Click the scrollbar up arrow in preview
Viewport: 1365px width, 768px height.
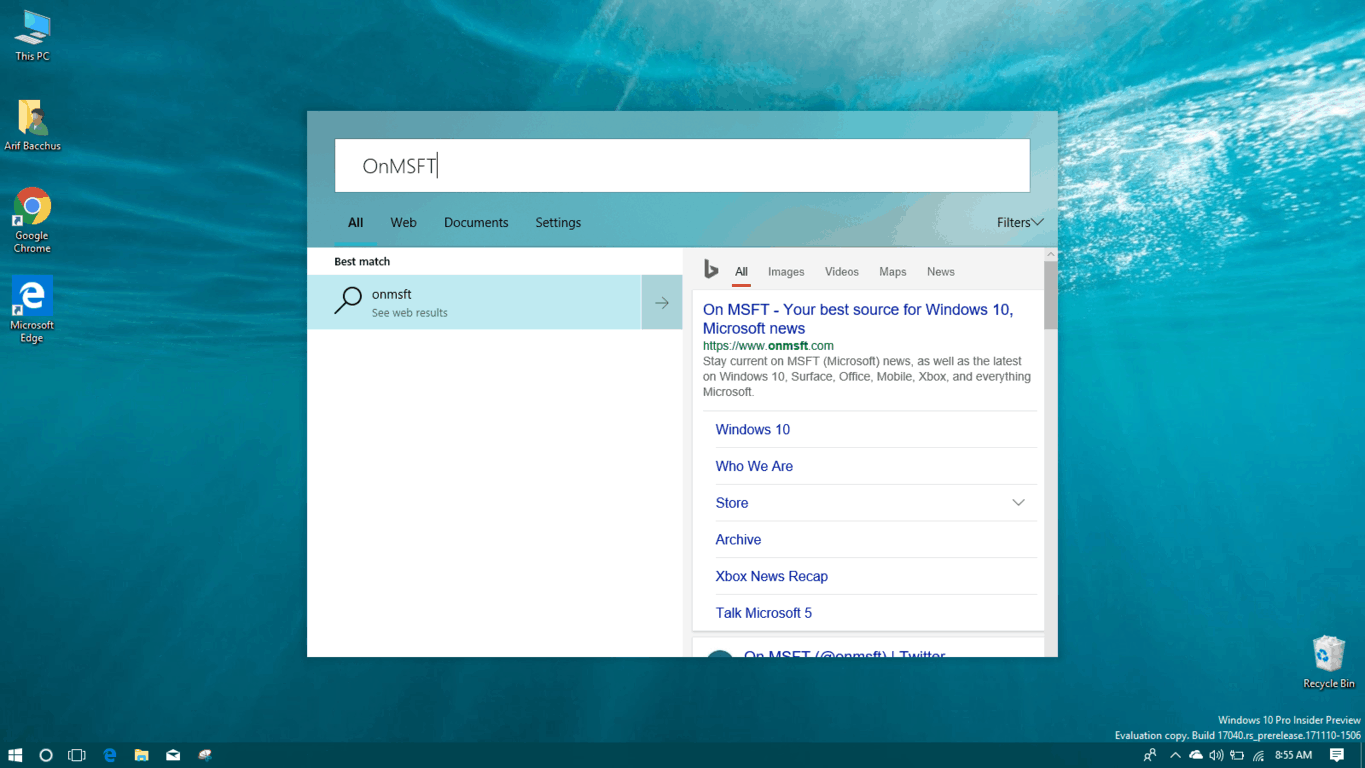click(1051, 255)
